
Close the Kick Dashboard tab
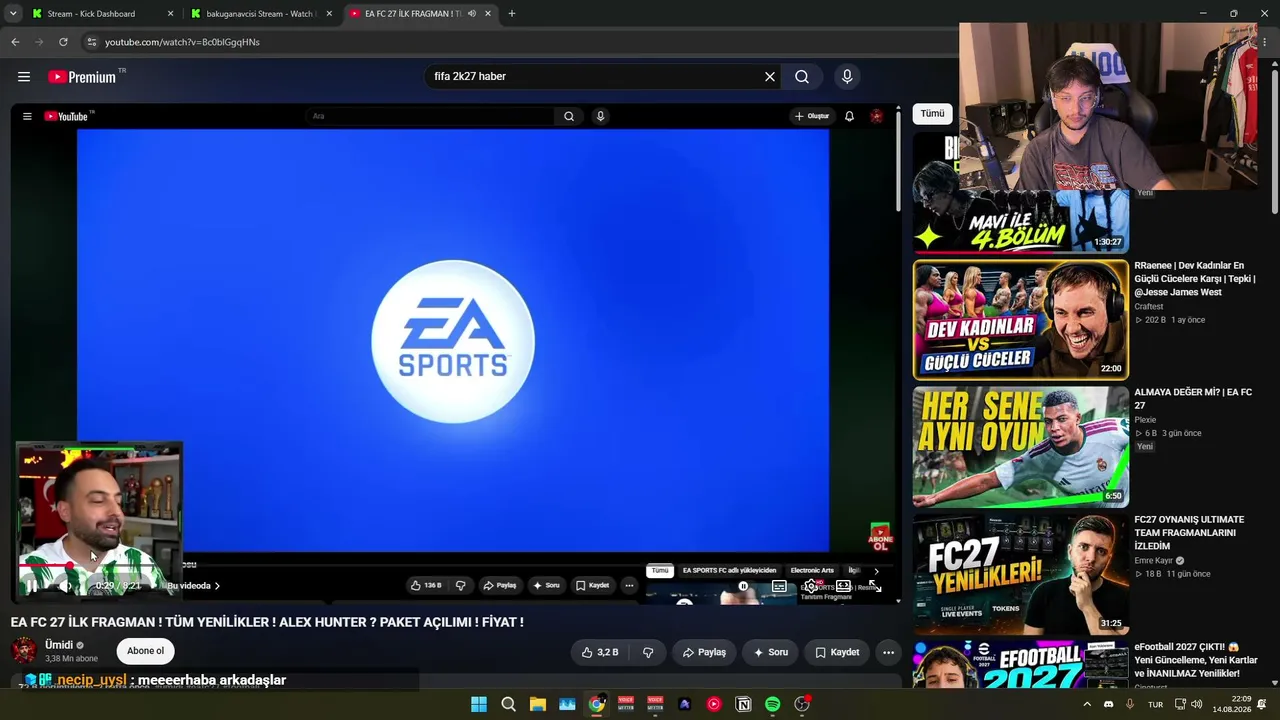point(170,14)
